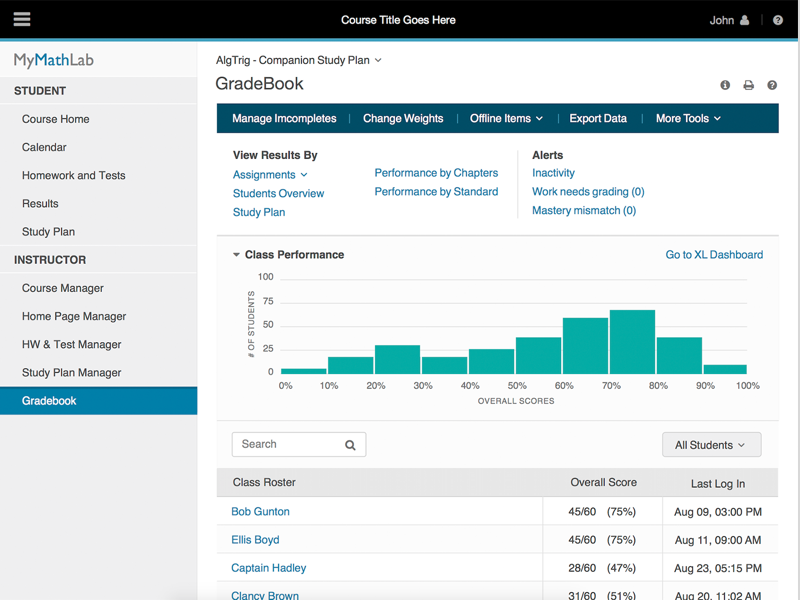Collapse the Class Performance section
Viewport: 800px width, 600px height.
point(237,255)
